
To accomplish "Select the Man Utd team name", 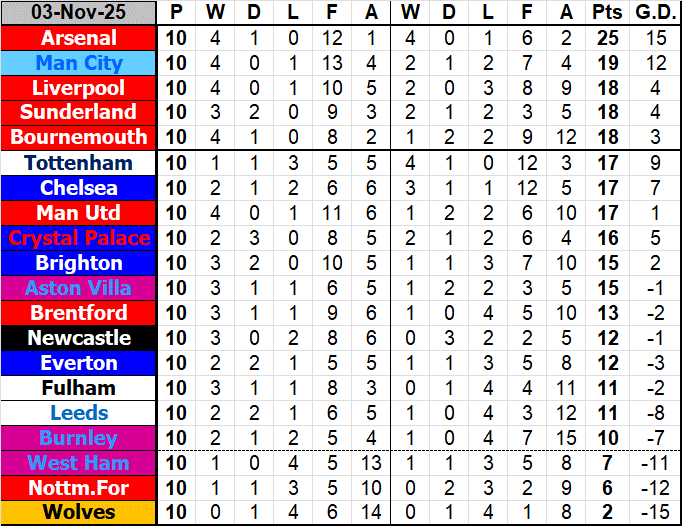I will pos(79,213).
